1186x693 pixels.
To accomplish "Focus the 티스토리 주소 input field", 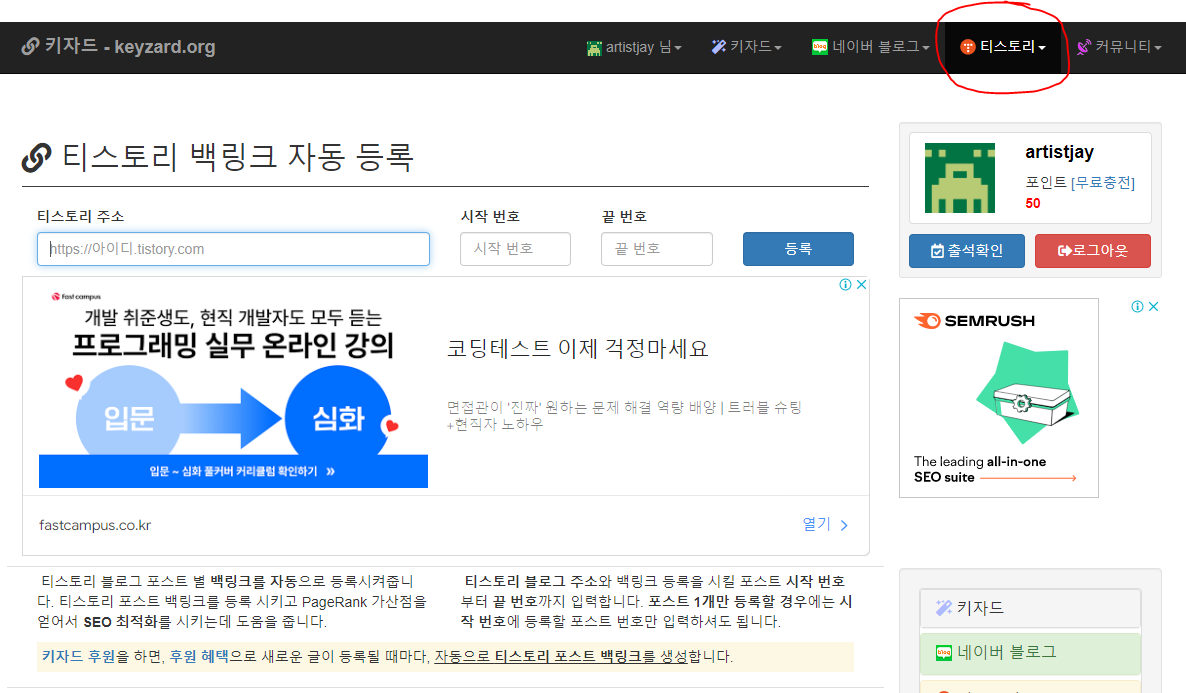I will [233, 249].
